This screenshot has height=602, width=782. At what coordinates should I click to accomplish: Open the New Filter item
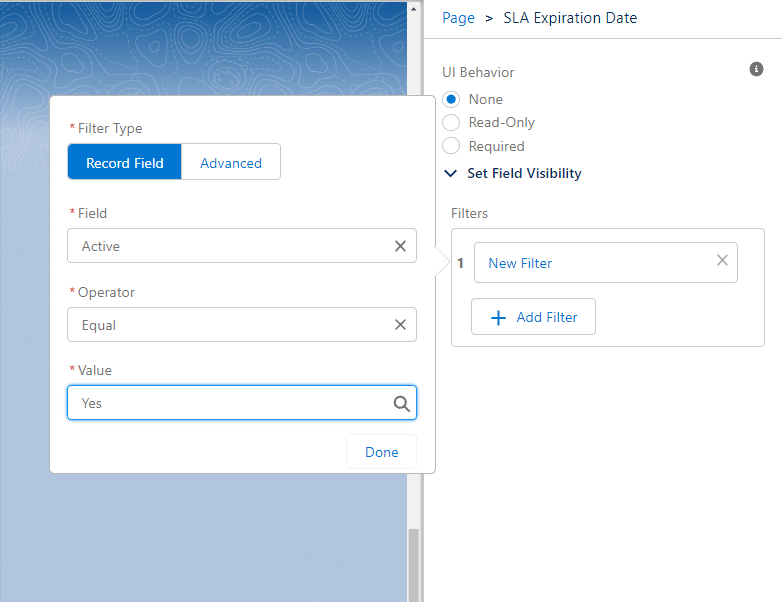tap(590, 263)
